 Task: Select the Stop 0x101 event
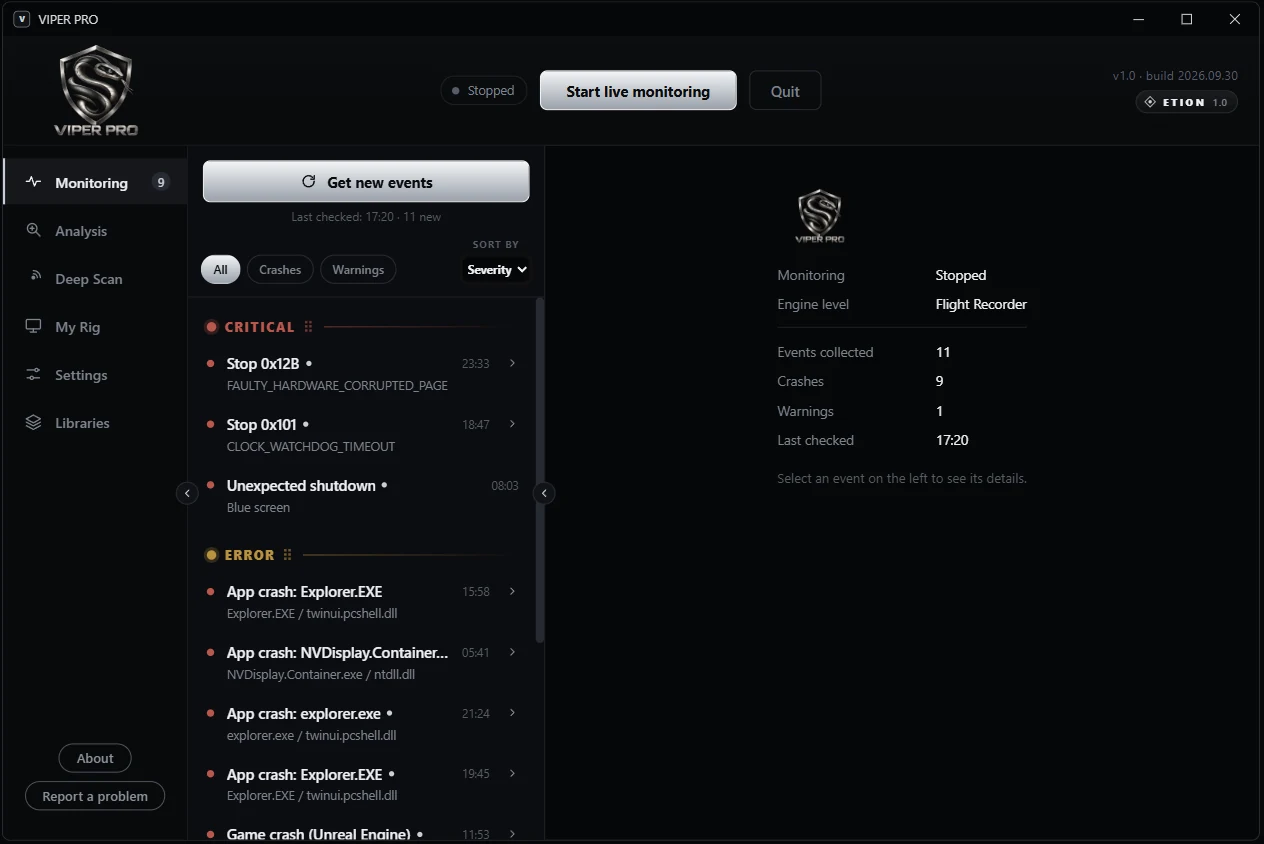pos(362,434)
